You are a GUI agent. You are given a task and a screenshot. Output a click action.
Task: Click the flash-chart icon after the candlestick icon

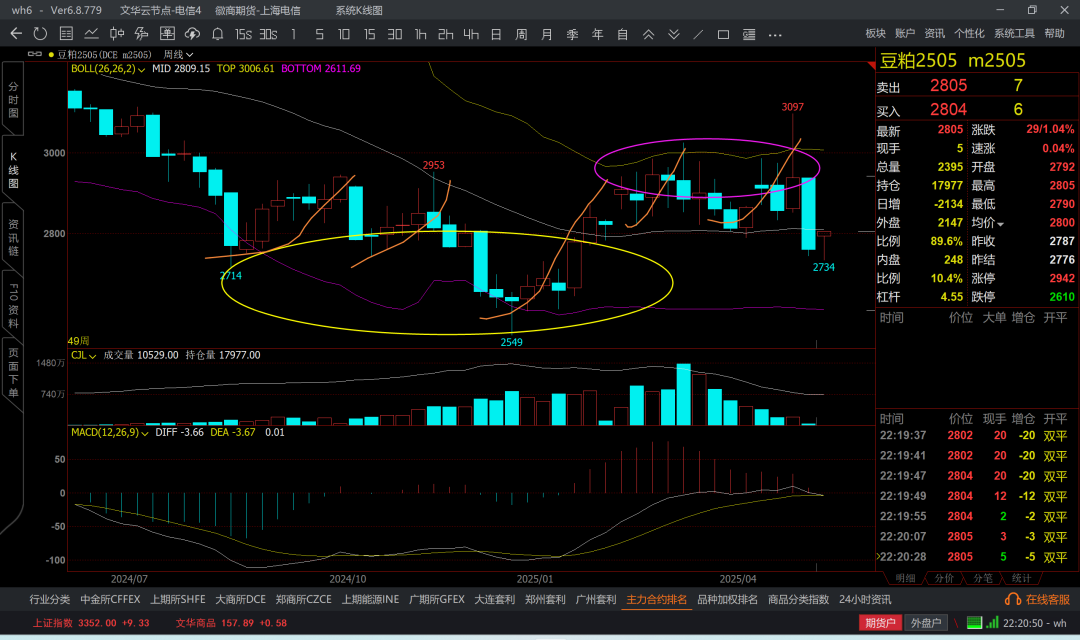142,33
